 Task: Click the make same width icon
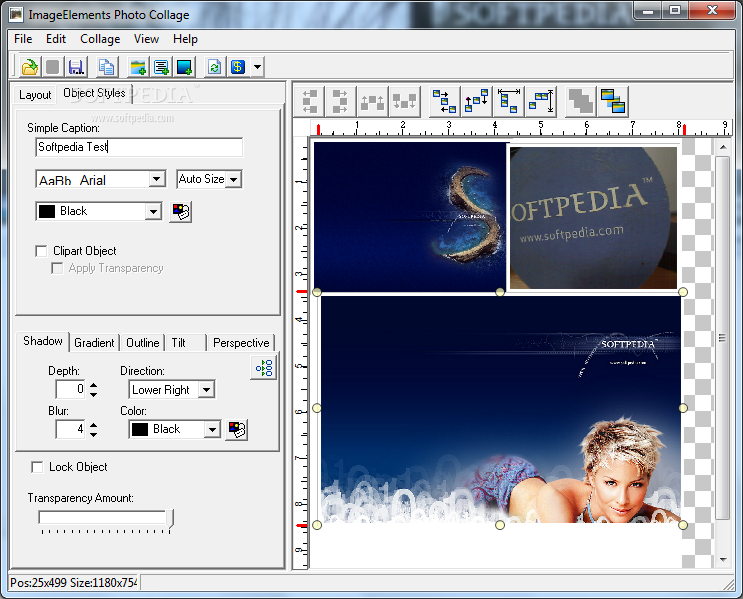click(509, 101)
